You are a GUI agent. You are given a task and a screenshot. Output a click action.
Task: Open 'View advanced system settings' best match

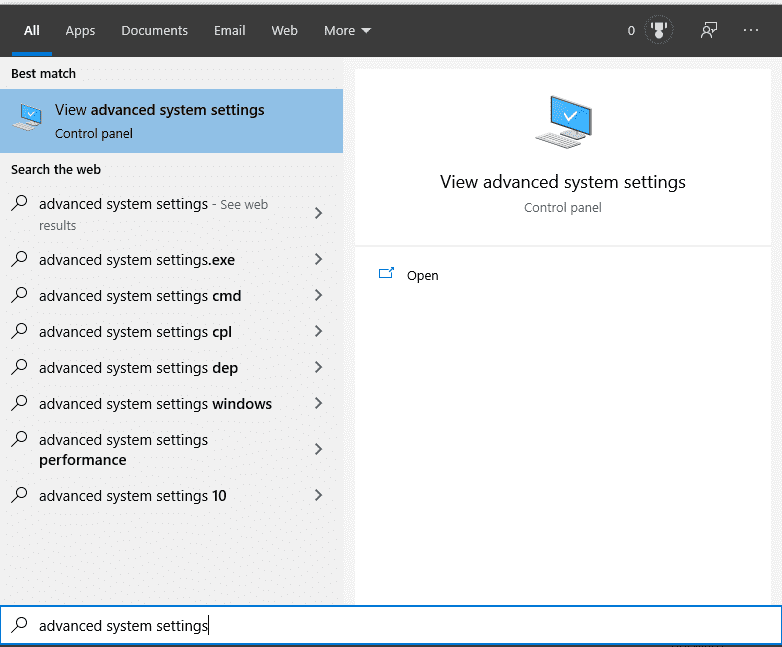click(171, 121)
